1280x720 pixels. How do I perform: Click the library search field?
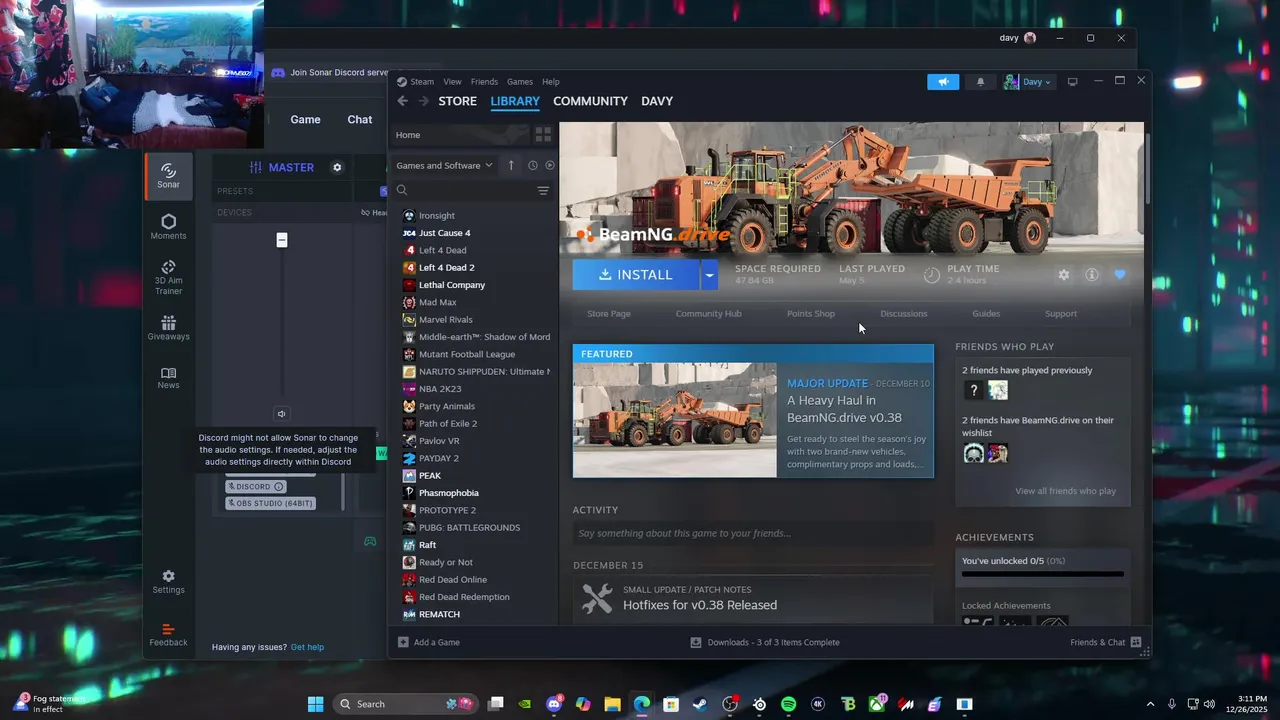pyautogui.click(x=466, y=190)
